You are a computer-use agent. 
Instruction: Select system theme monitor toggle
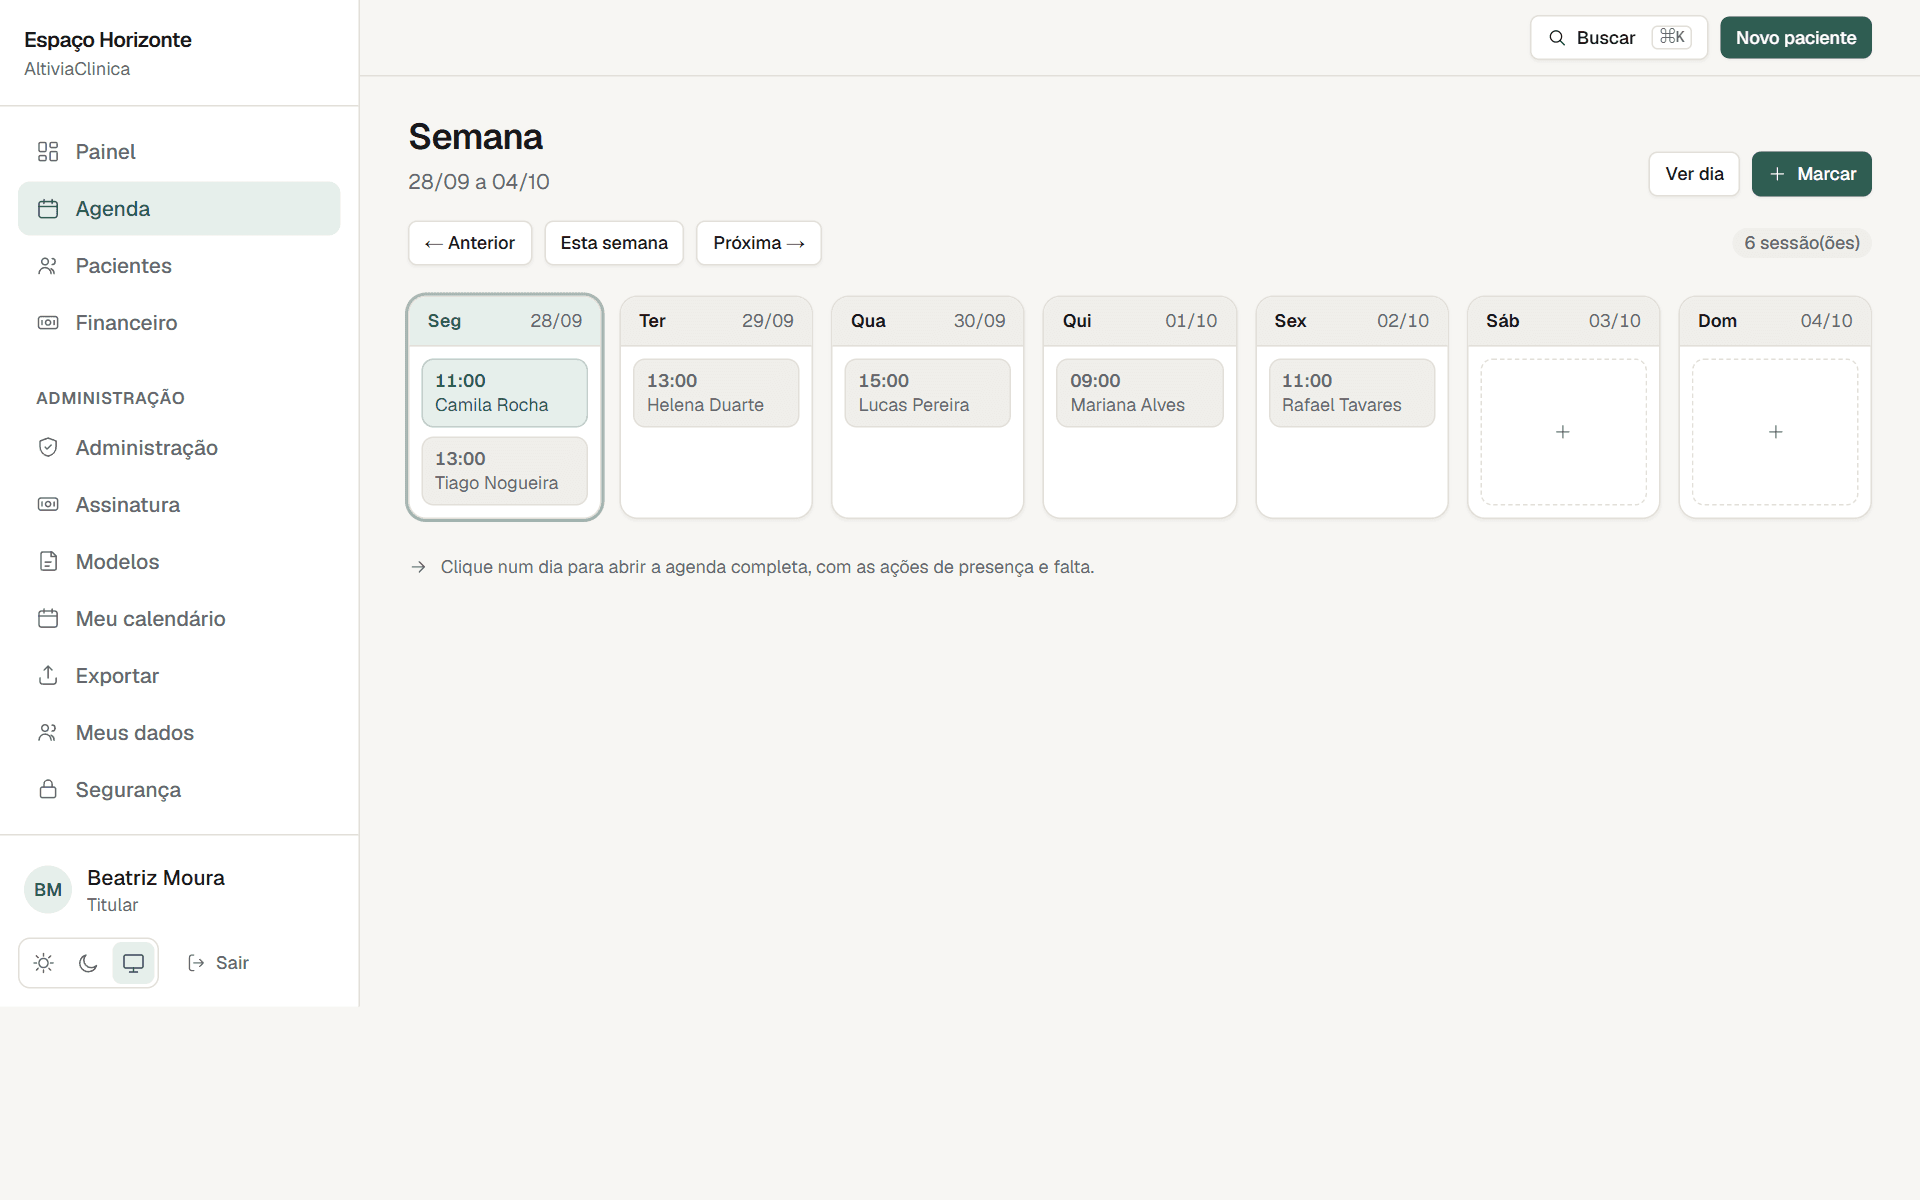(x=133, y=963)
